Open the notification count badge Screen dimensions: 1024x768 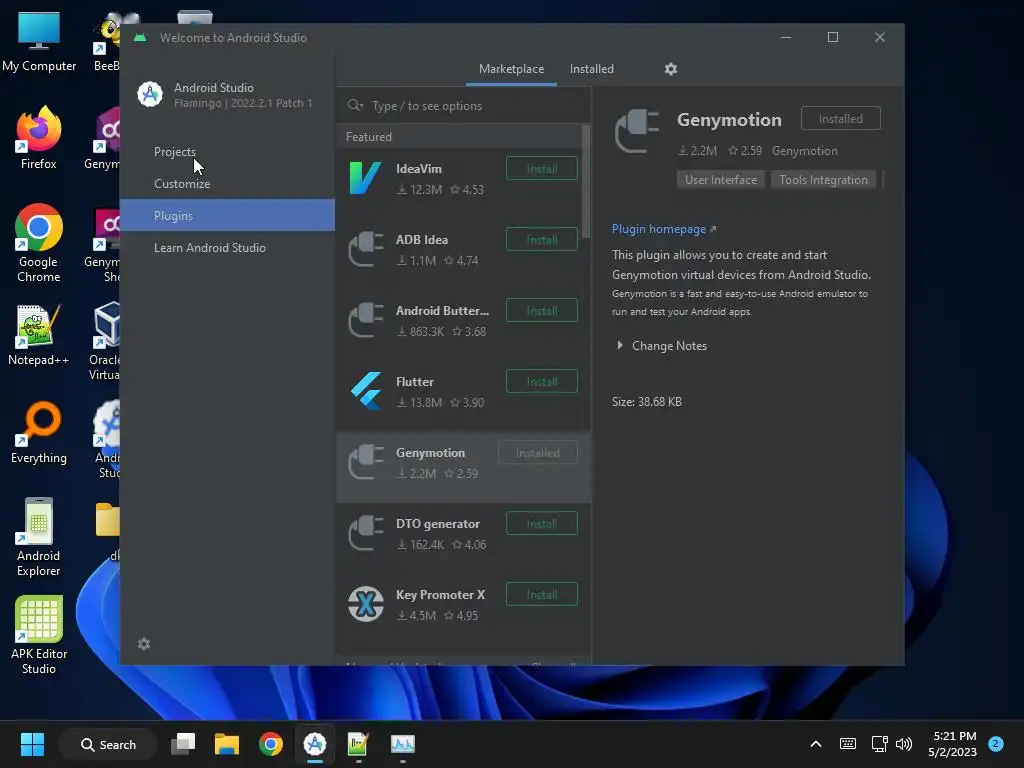(996, 743)
